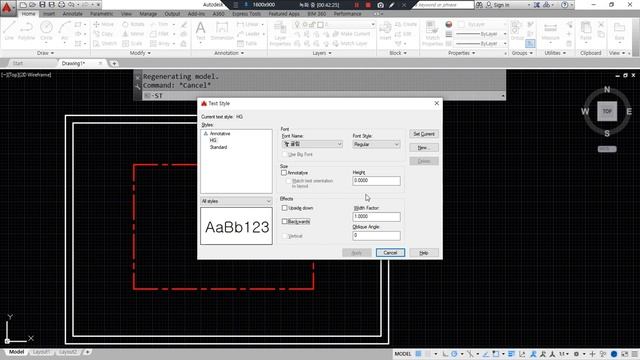This screenshot has width=640, height=360.
Task: Select the Line tool in Draw panel
Action: pos(9,31)
